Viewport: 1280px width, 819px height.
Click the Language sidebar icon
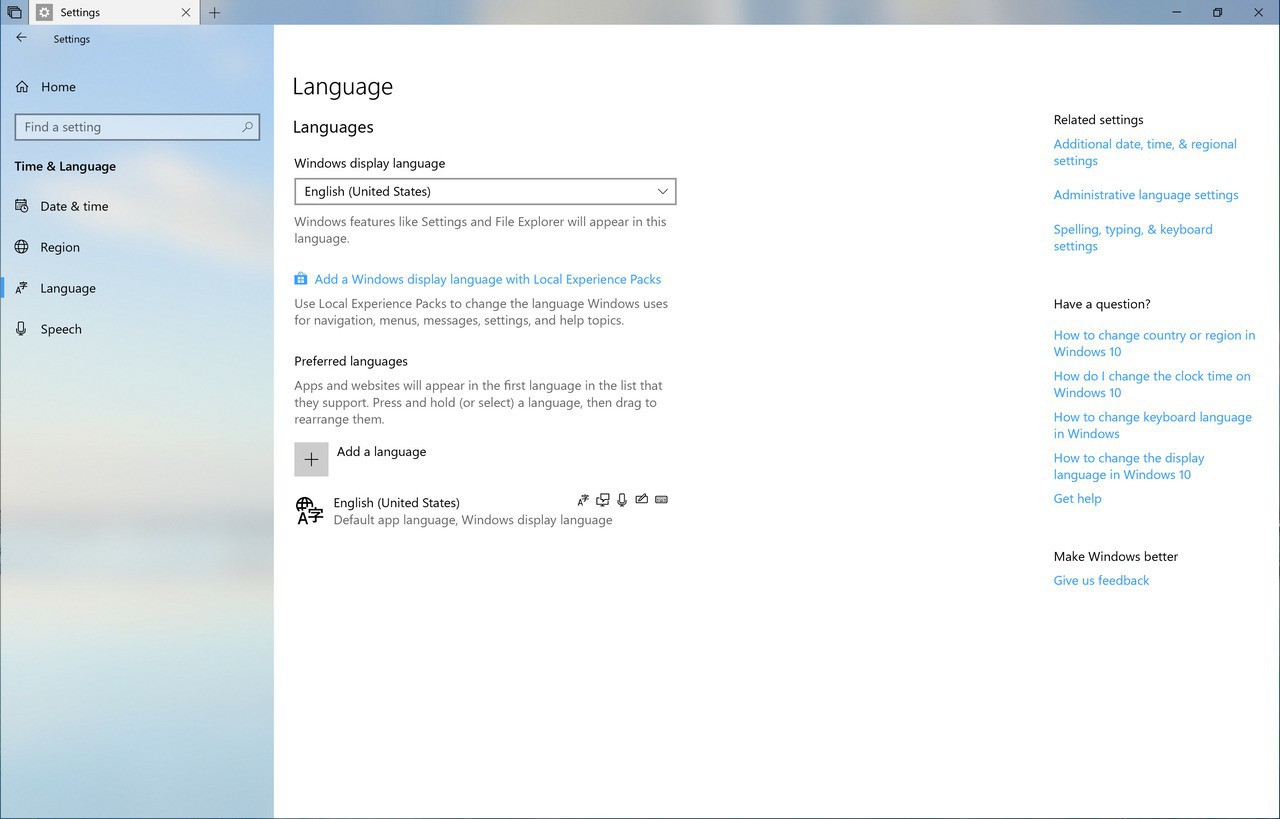pos(22,288)
